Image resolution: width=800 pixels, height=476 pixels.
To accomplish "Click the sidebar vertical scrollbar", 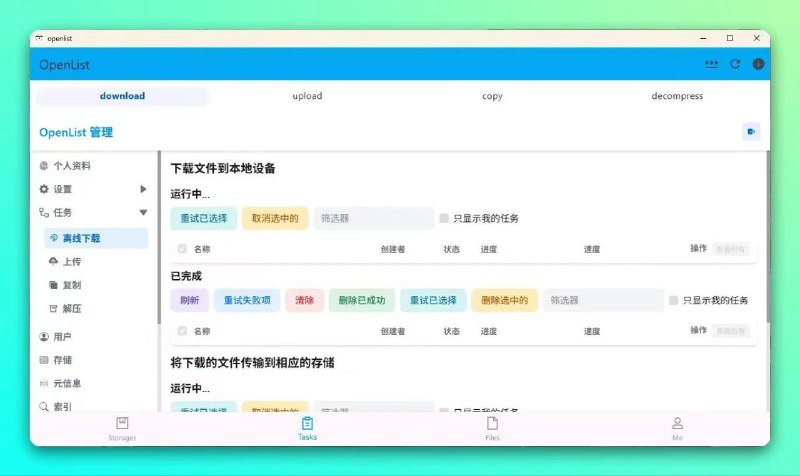I will tap(158, 240).
